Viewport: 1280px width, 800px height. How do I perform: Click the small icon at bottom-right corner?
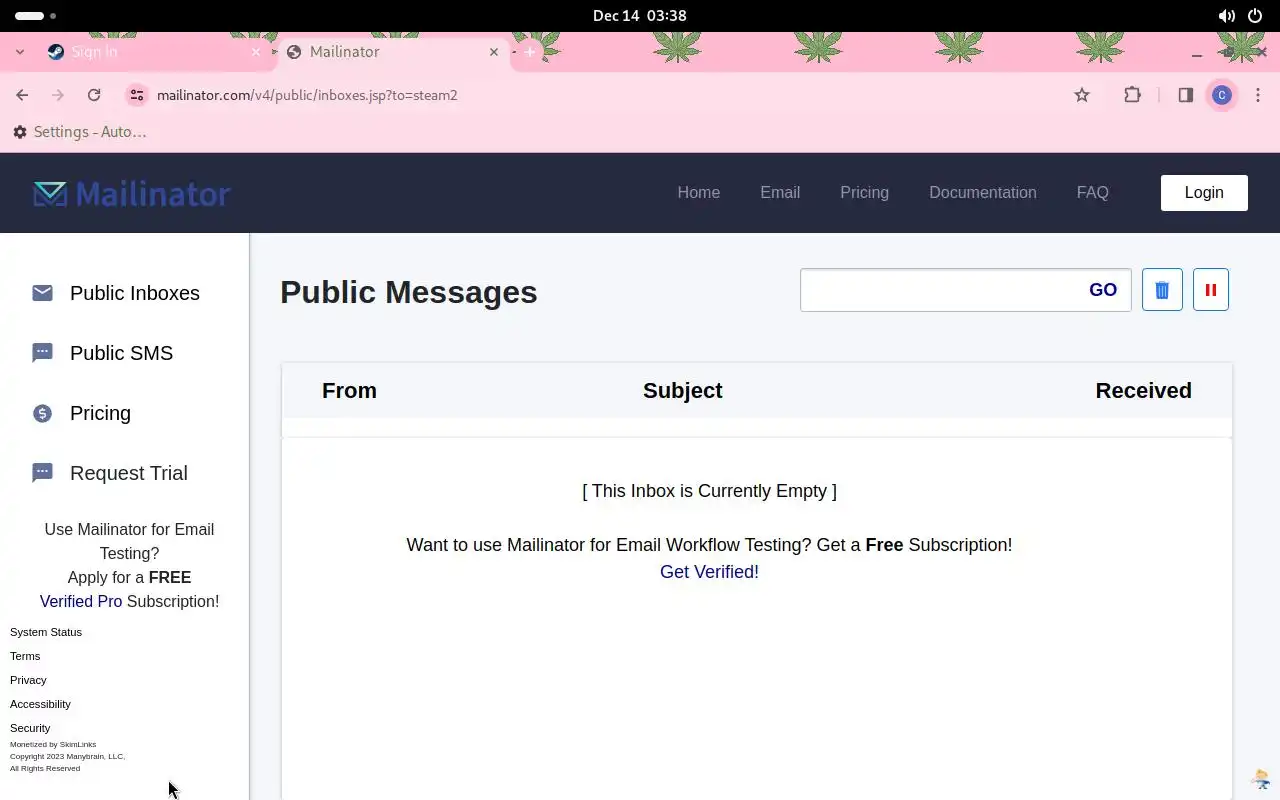[1261, 779]
